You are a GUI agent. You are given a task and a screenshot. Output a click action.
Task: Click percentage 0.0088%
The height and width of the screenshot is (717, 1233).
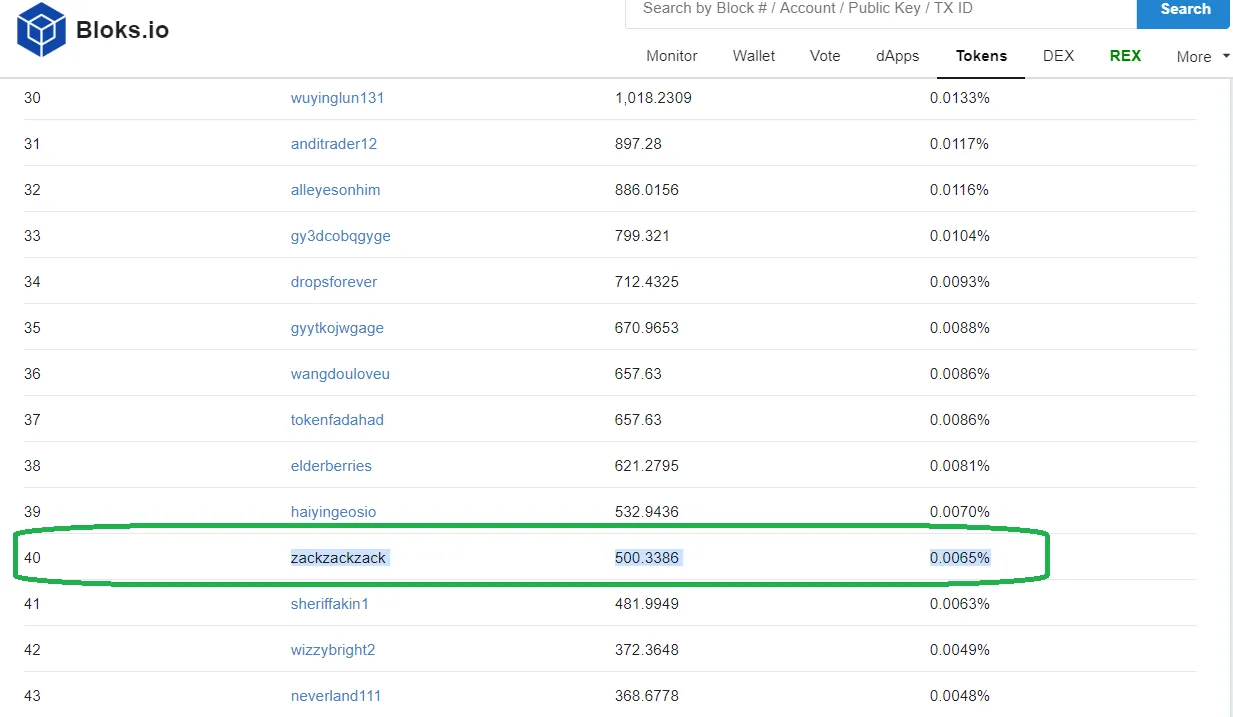960,328
